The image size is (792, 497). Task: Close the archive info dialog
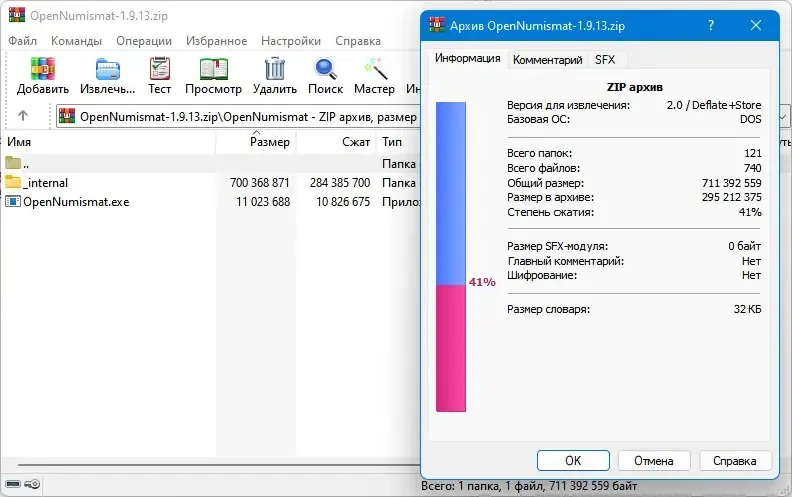756,25
